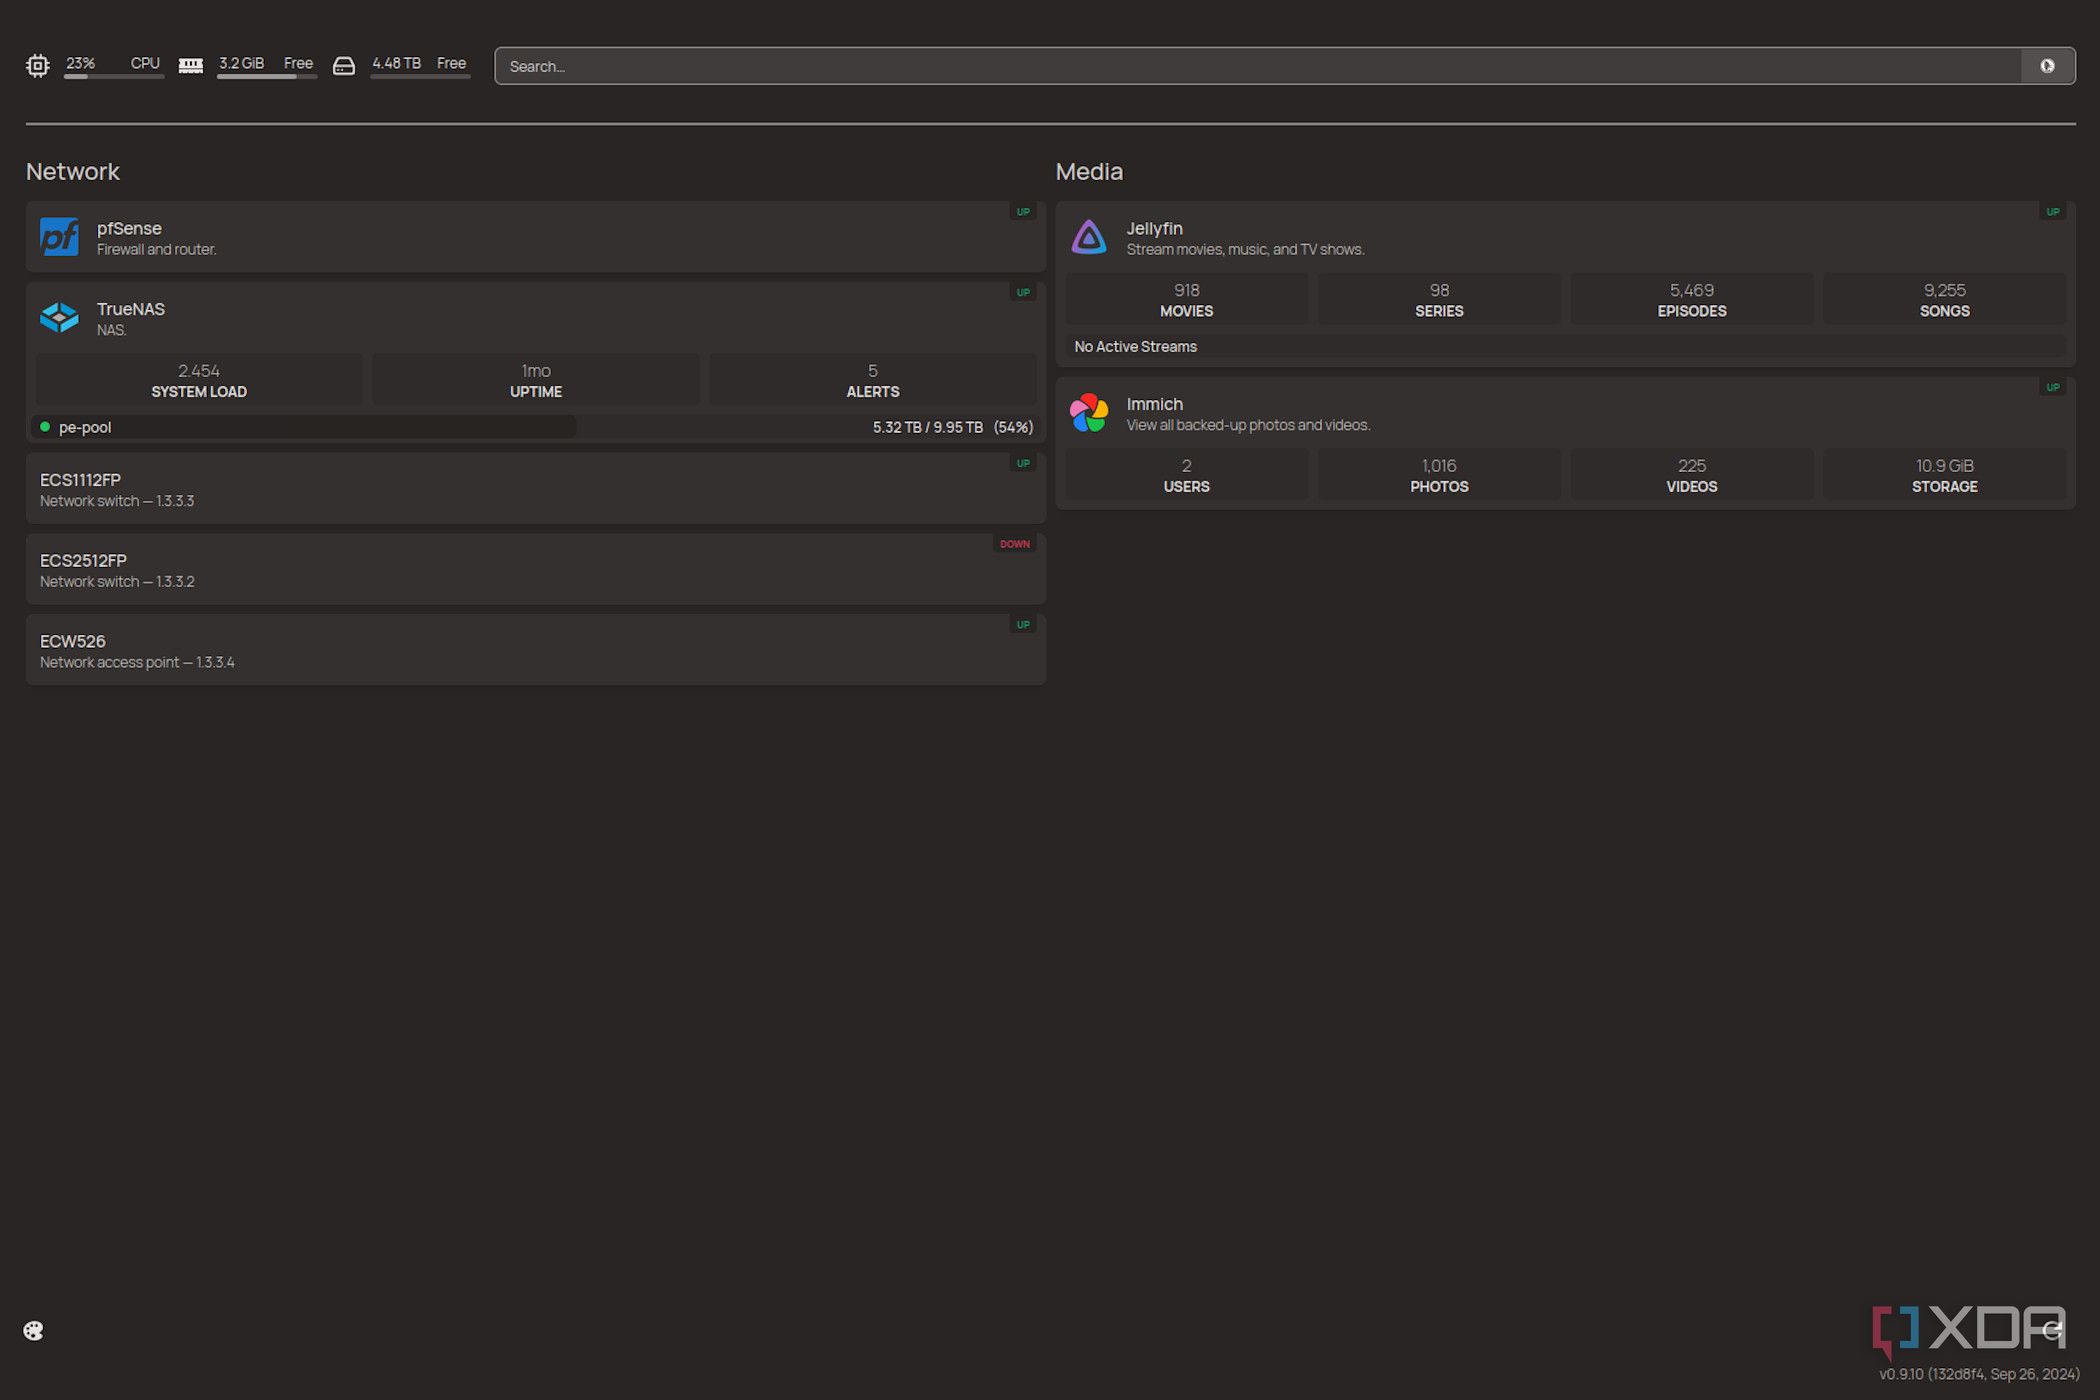Click the 5,469 Episodes stat block
The width and height of the screenshot is (2100, 1400).
pos(1692,300)
